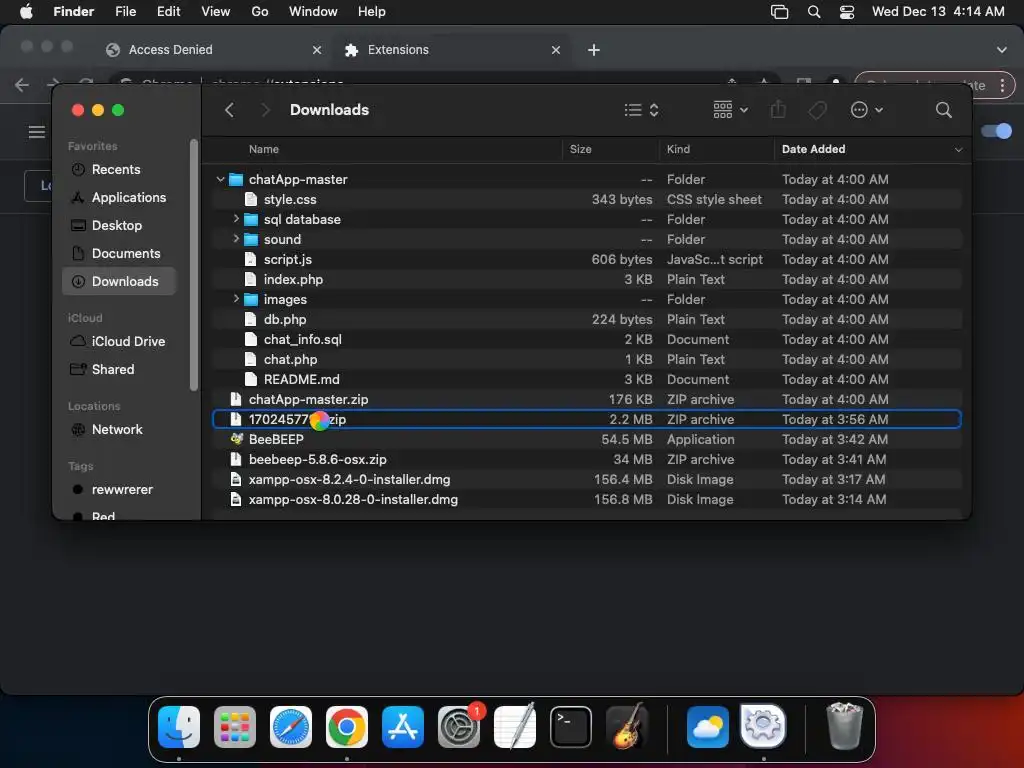
Task: Select beebeep-5.8.6-osx.zip archive
Action: (587, 460)
